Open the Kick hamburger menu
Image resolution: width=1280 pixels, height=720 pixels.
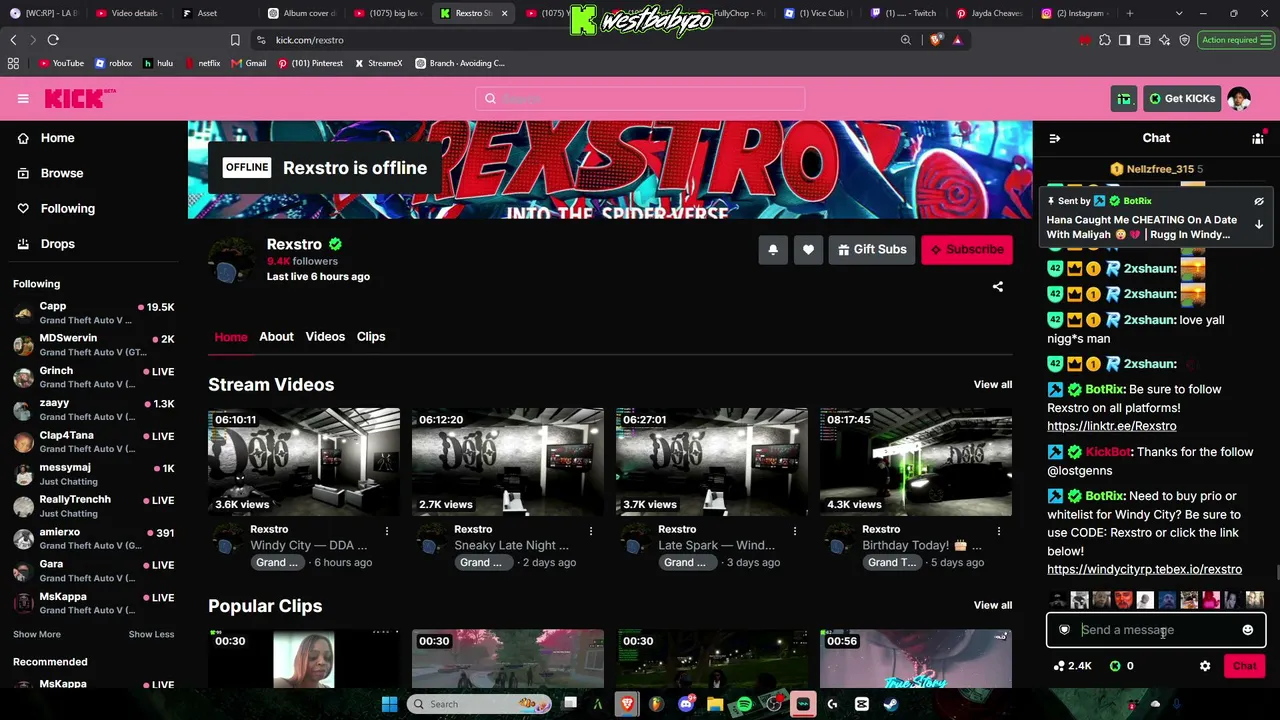[x=23, y=98]
